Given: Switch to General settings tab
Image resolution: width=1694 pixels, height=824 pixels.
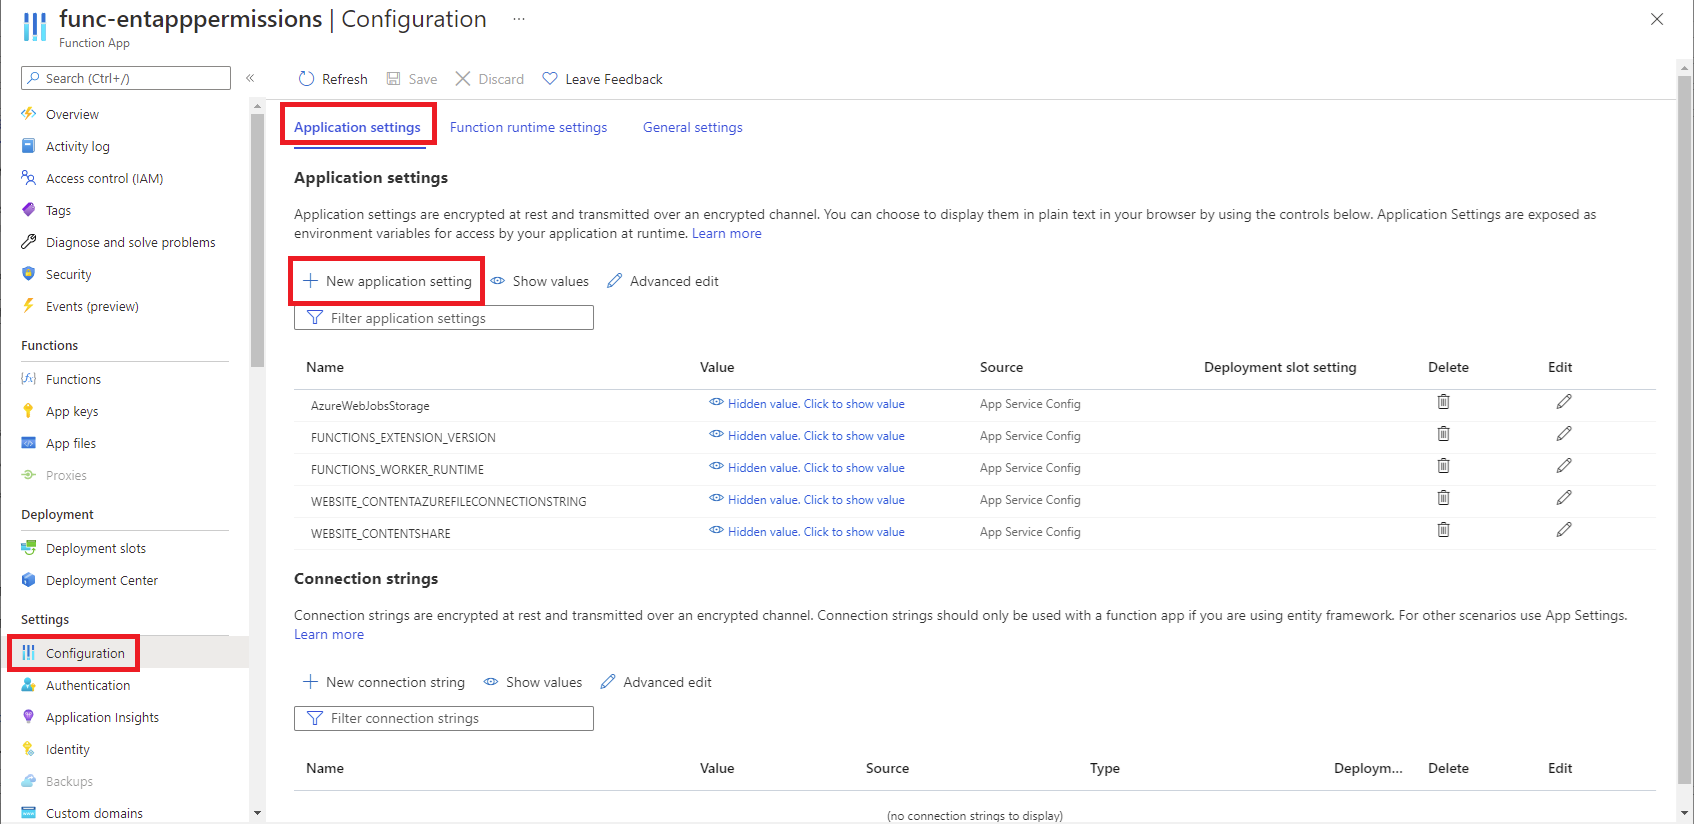Looking at the screenshot, I should 692,127.
